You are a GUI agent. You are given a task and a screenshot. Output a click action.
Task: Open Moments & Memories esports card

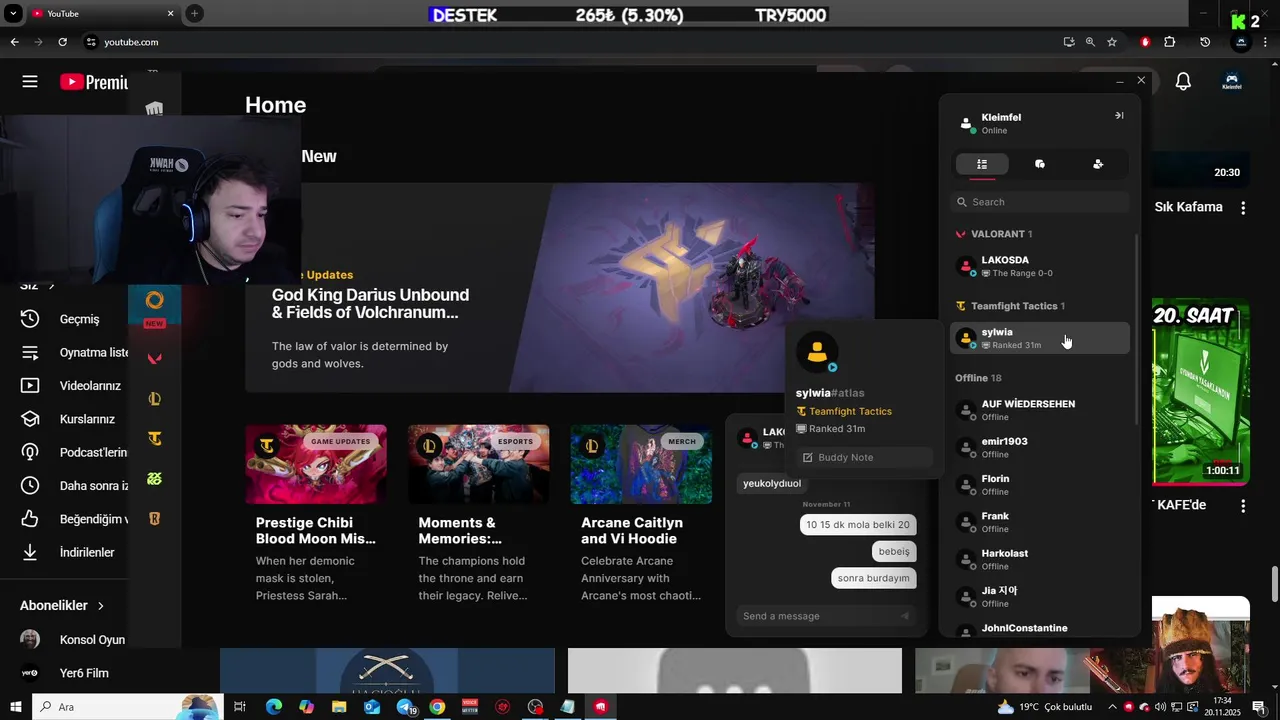[478, 514]
